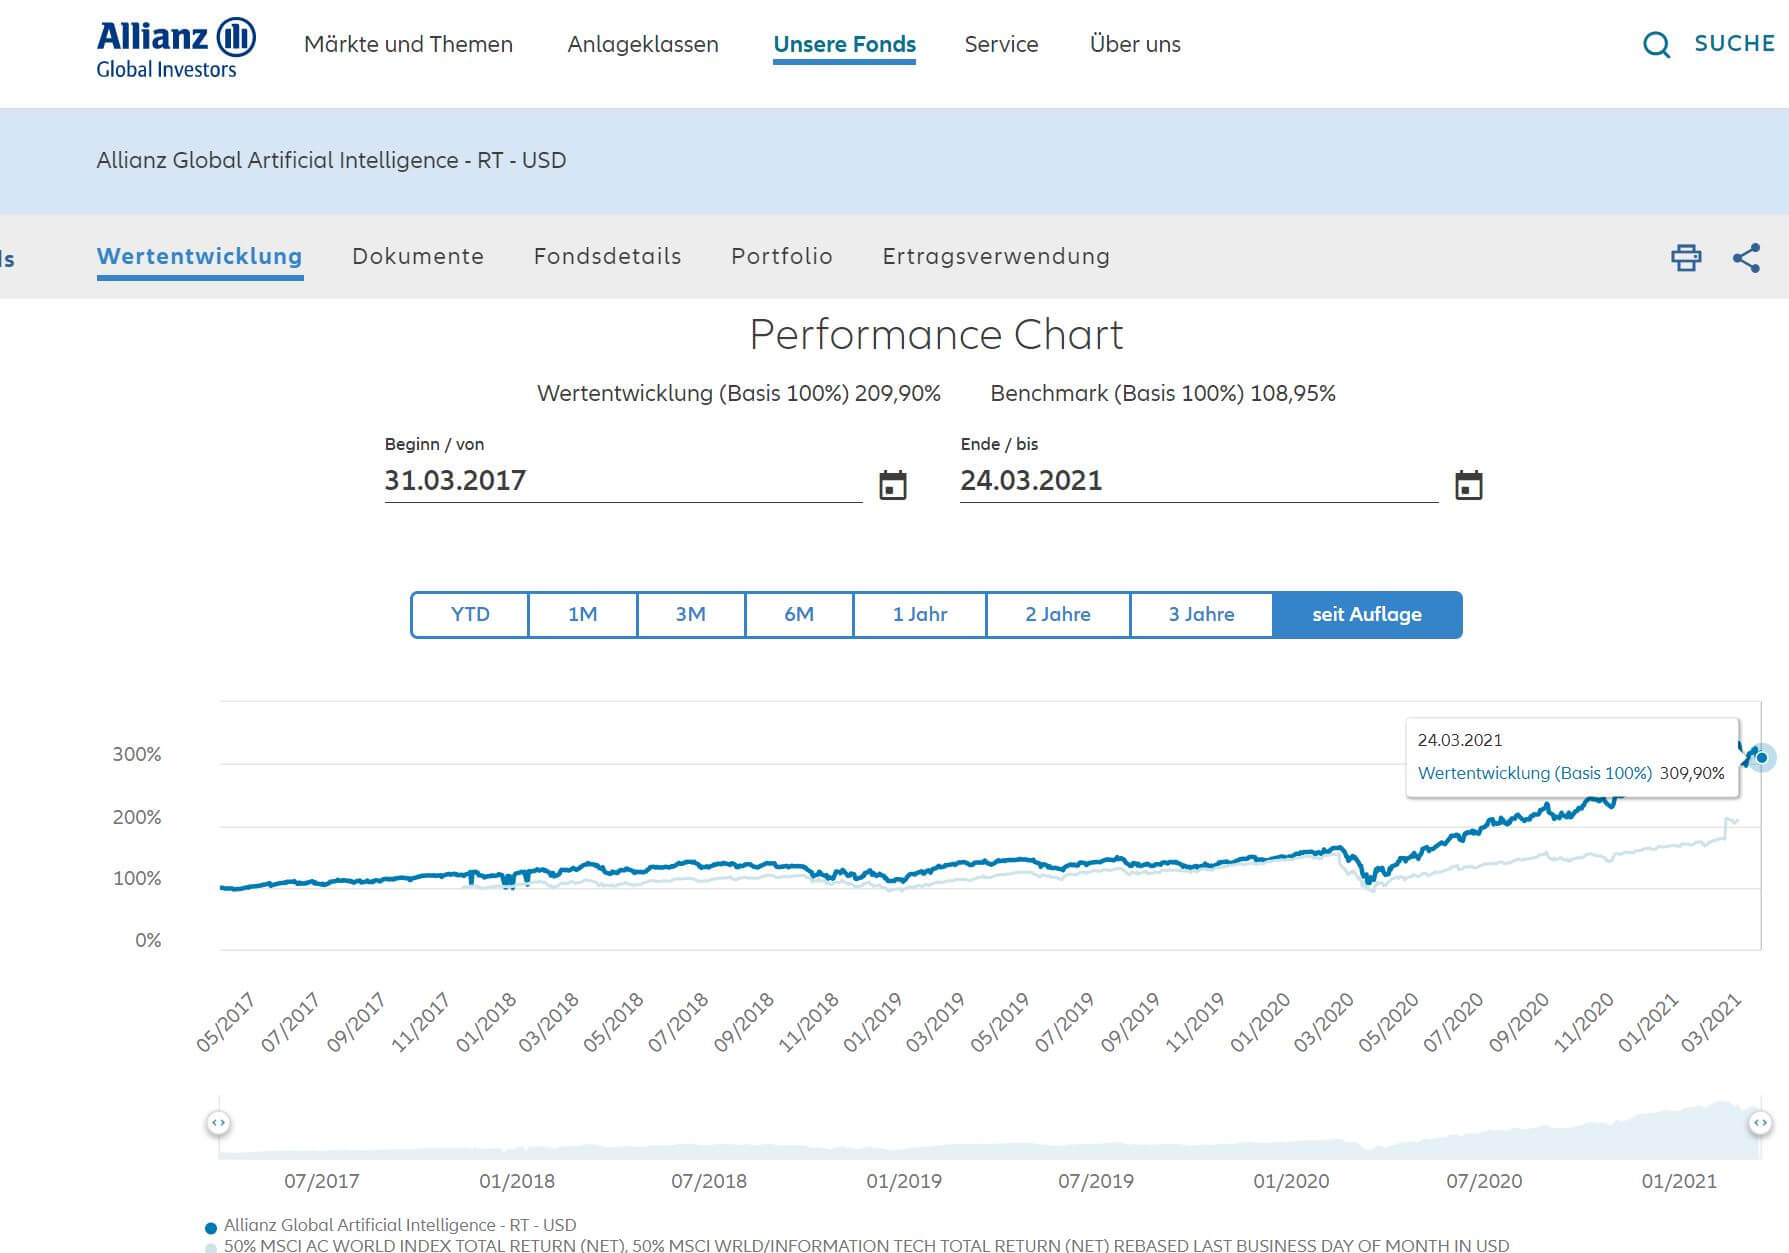Click the 01/2020 label in range navigator
This screenshot has width=1789, height=1253.
1291,1181
